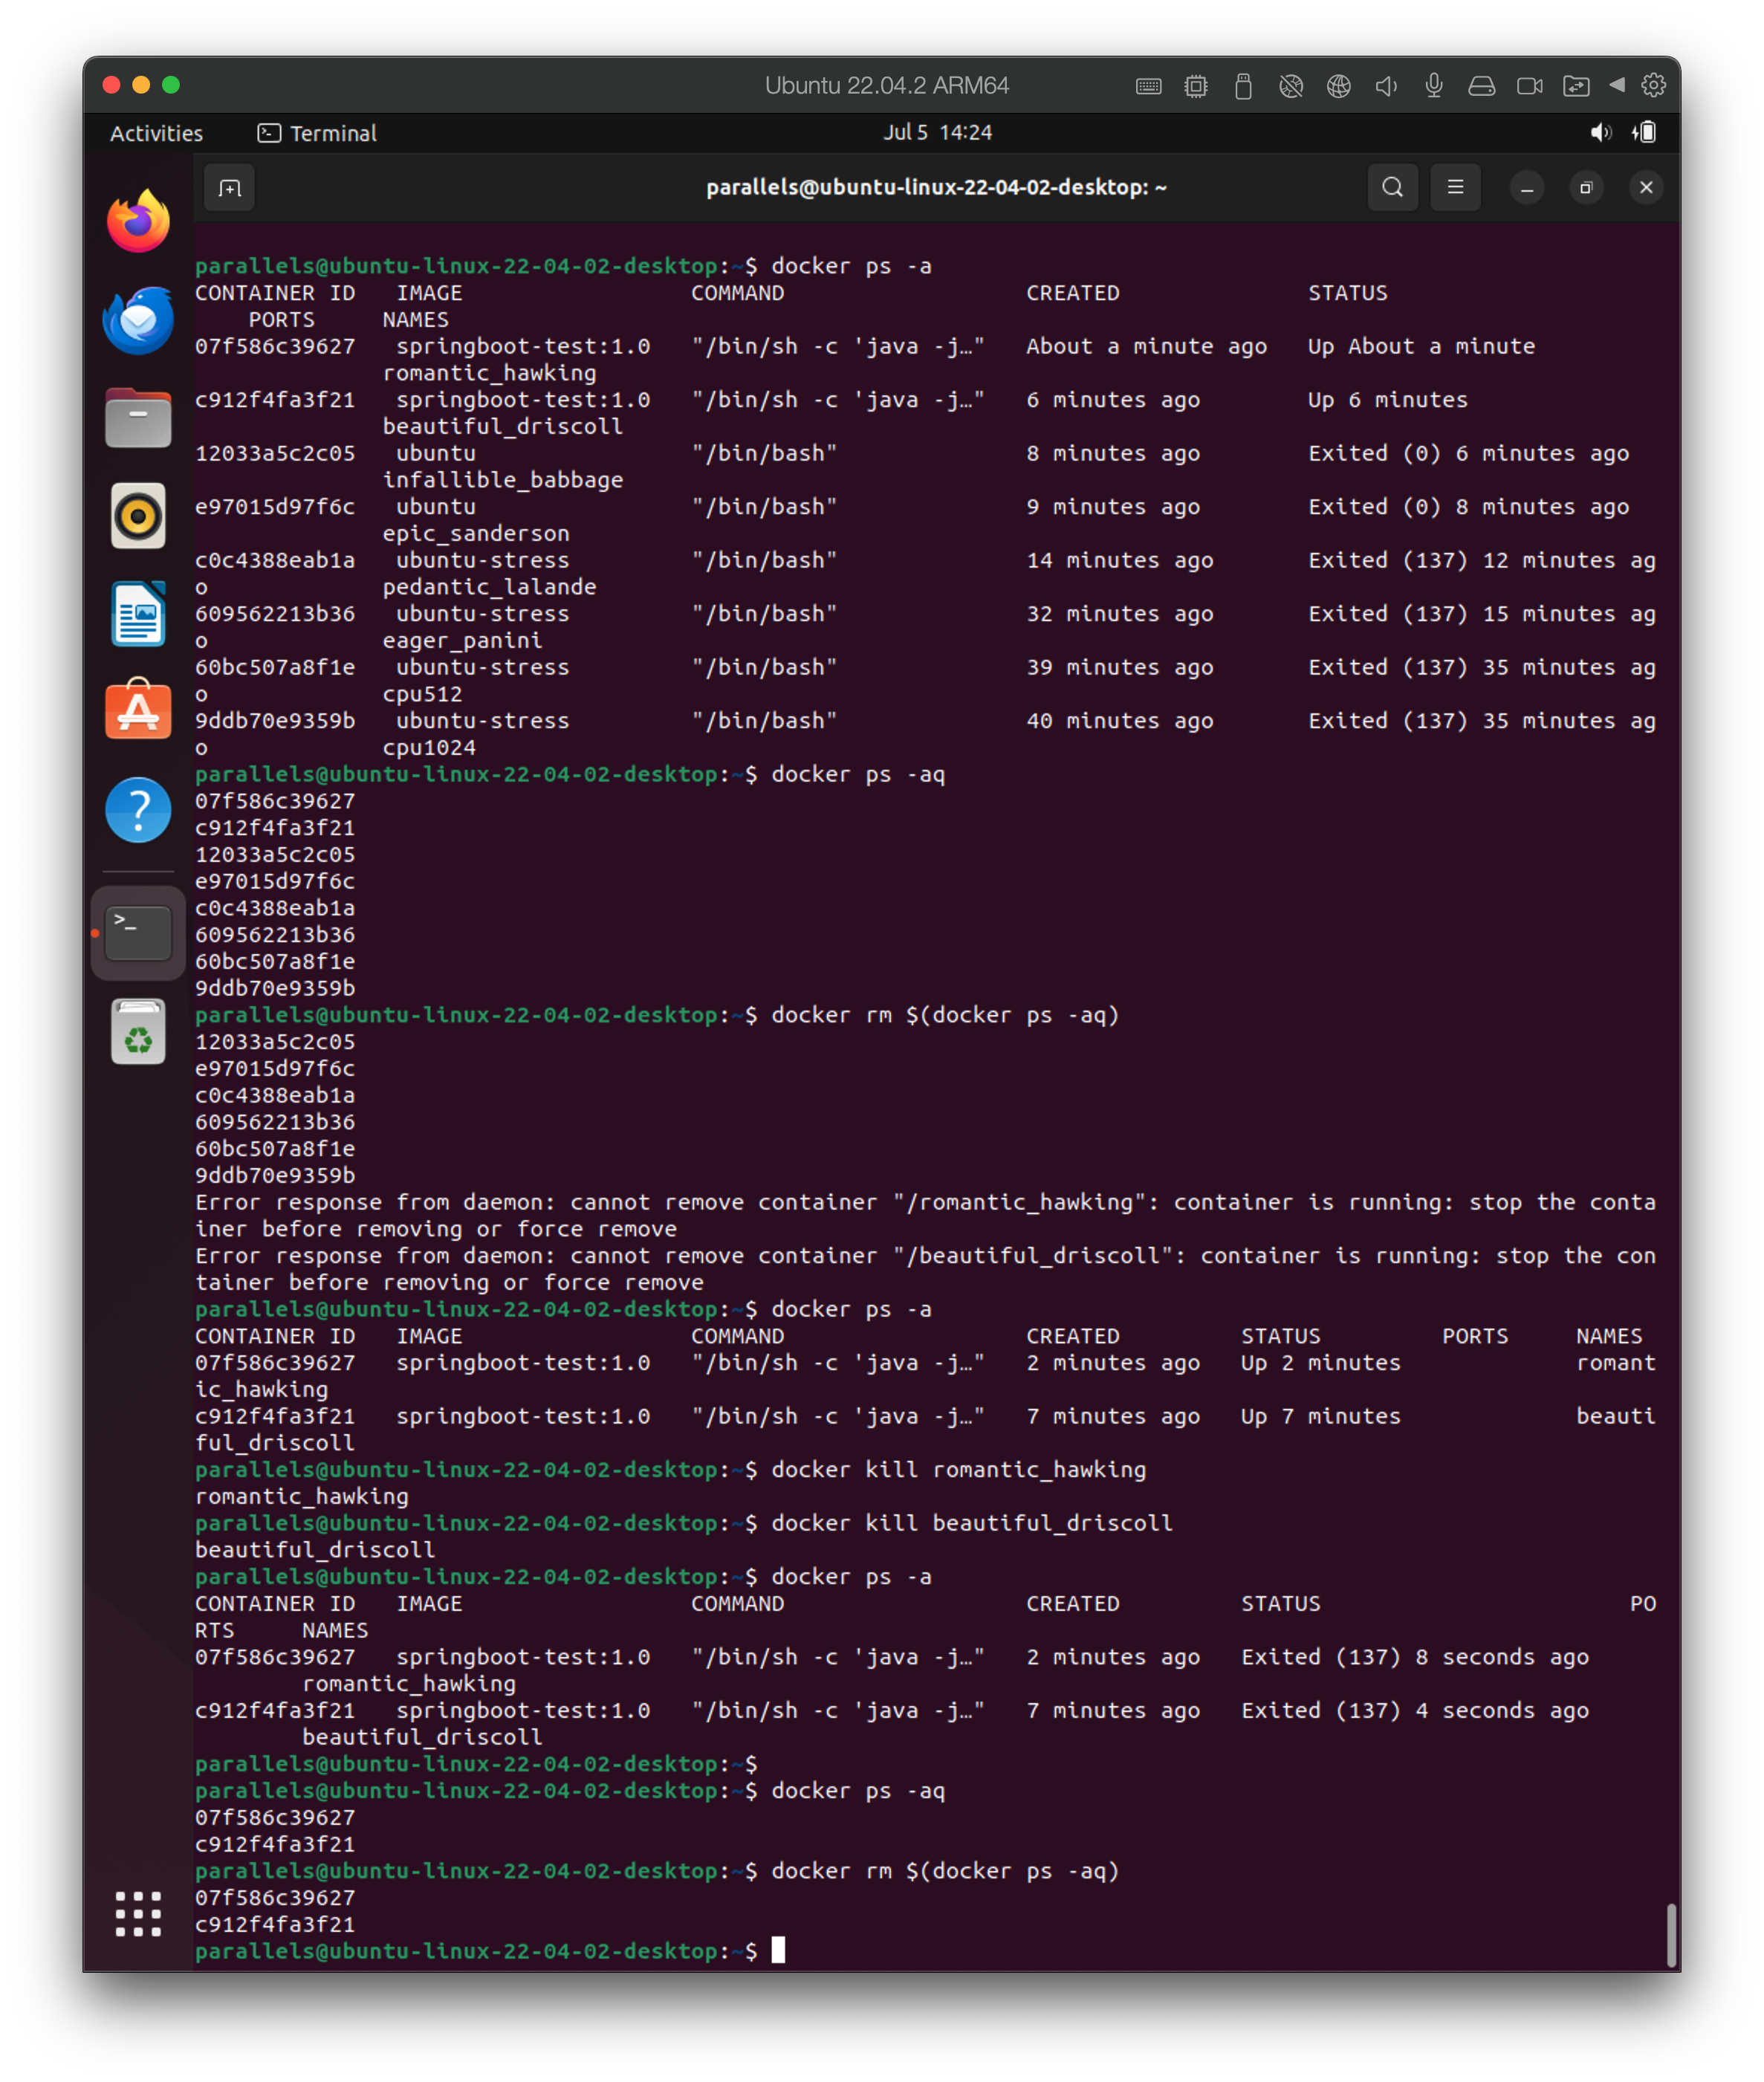The height and width of the screenshot is (2082, 1764).
Task: Open Parallels VM settings gear
Action: [1653, 85]
